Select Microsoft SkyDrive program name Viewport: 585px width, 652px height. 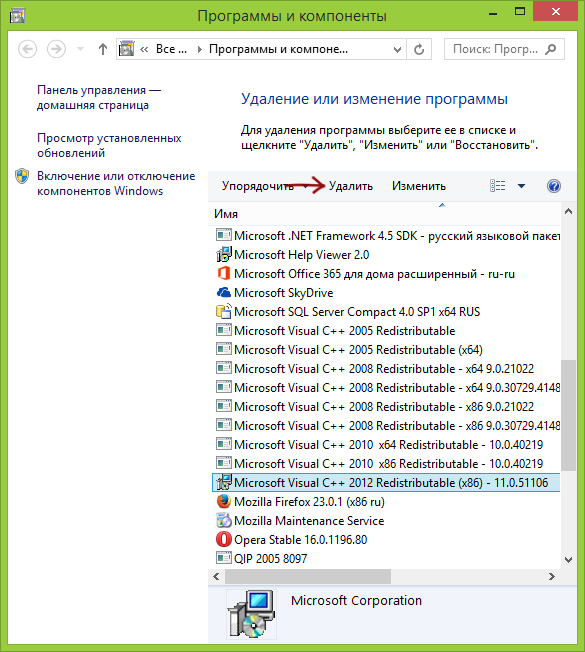[284, 293]
